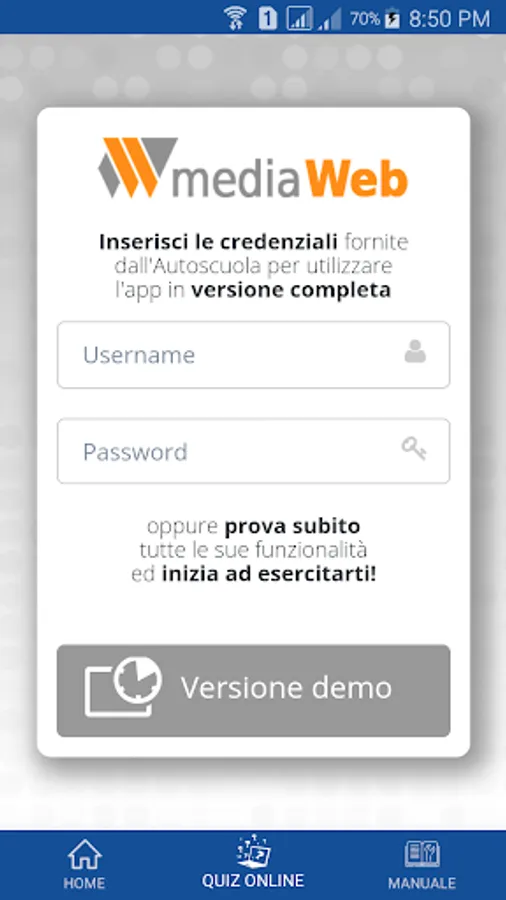Tap the battery charging icon
Image resolution: width=506 pixels, height=900 pixels.
coord(392,19)
